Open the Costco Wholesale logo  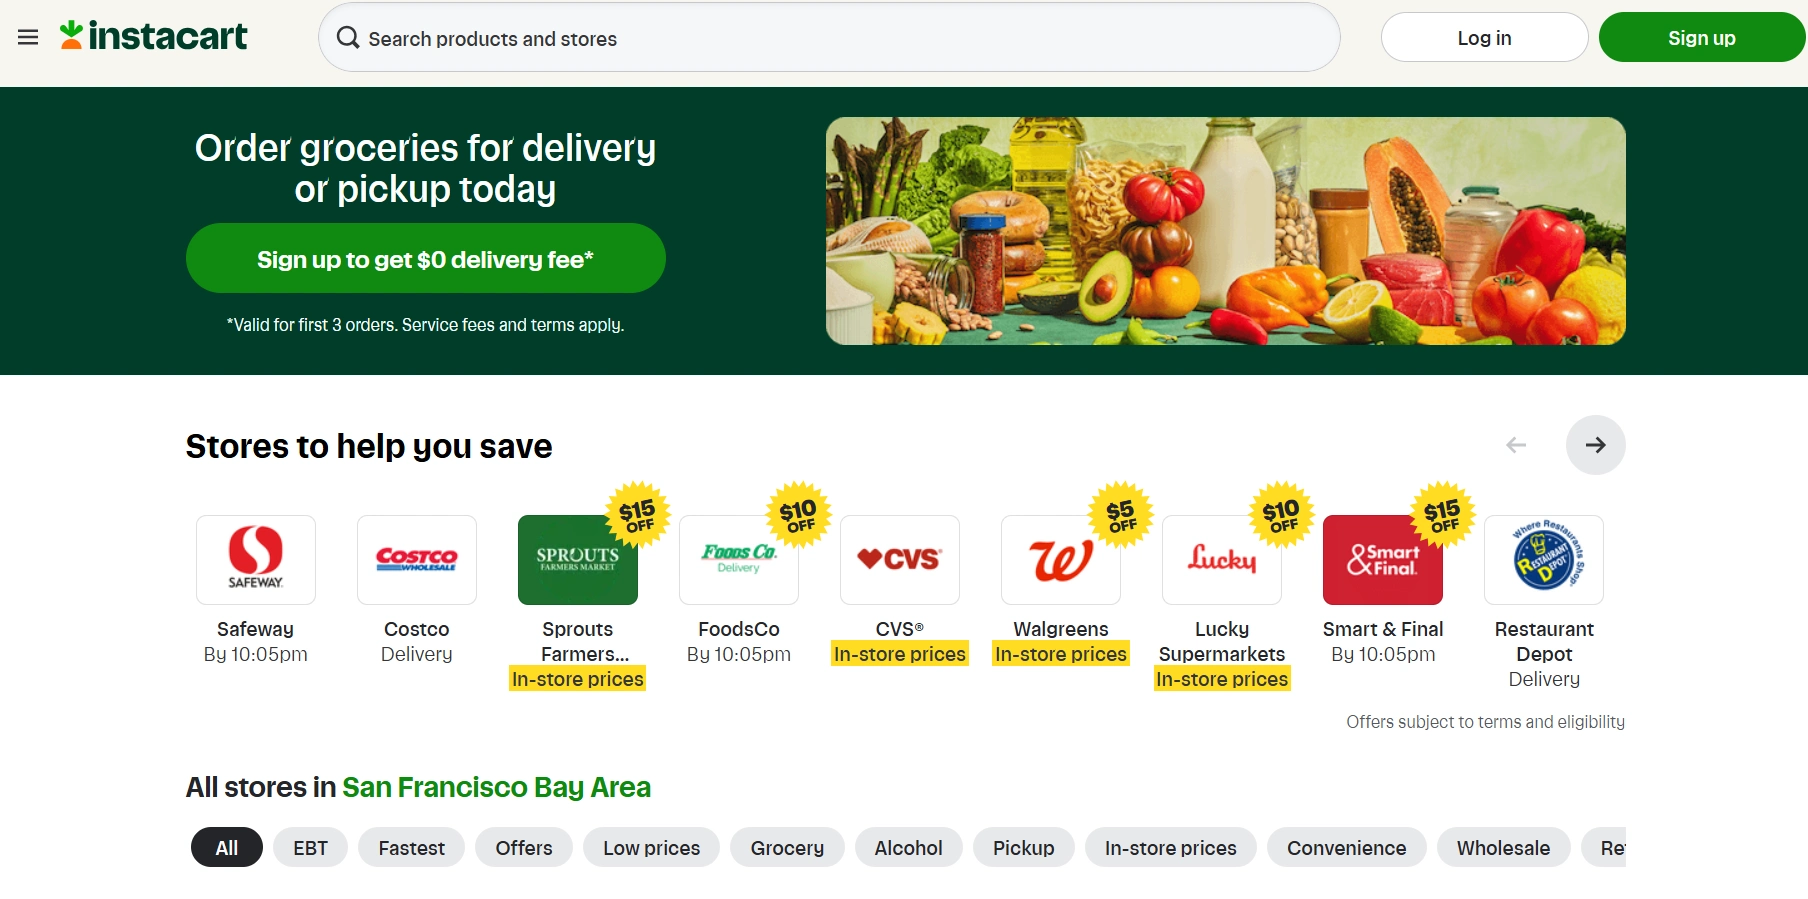tap(417, 560)
